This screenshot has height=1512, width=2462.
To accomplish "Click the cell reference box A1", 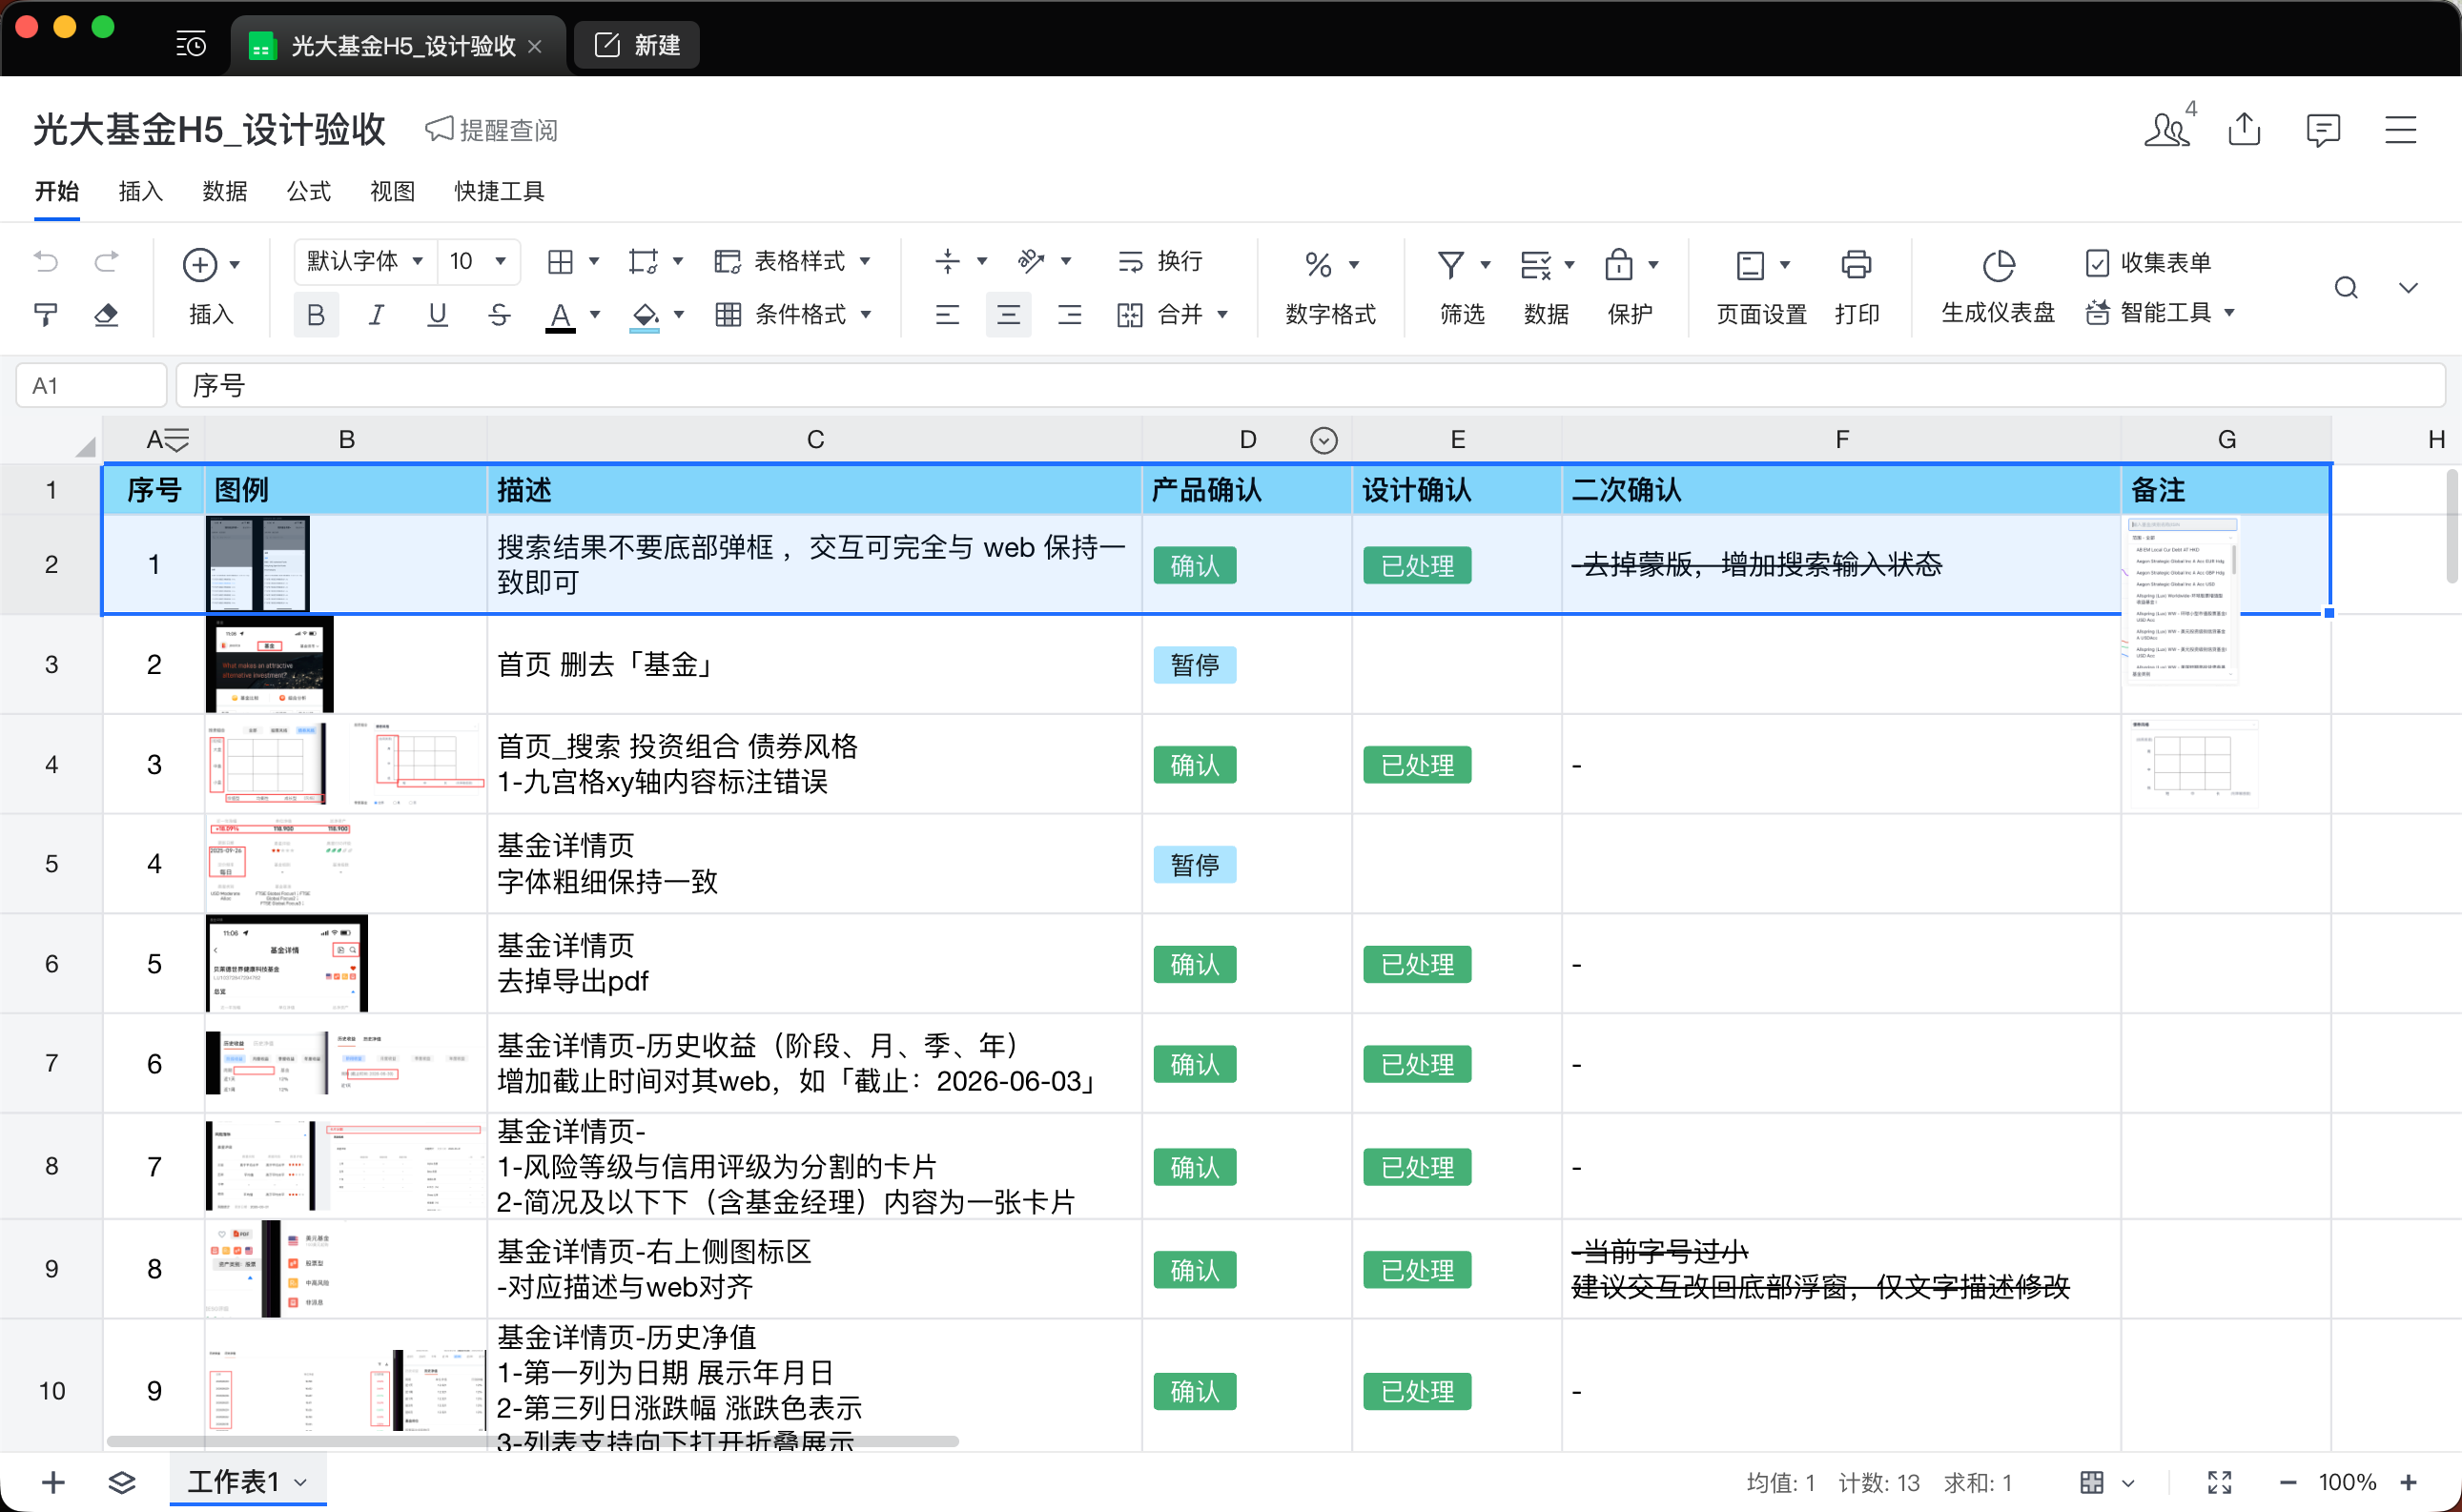I will [91, 386].
